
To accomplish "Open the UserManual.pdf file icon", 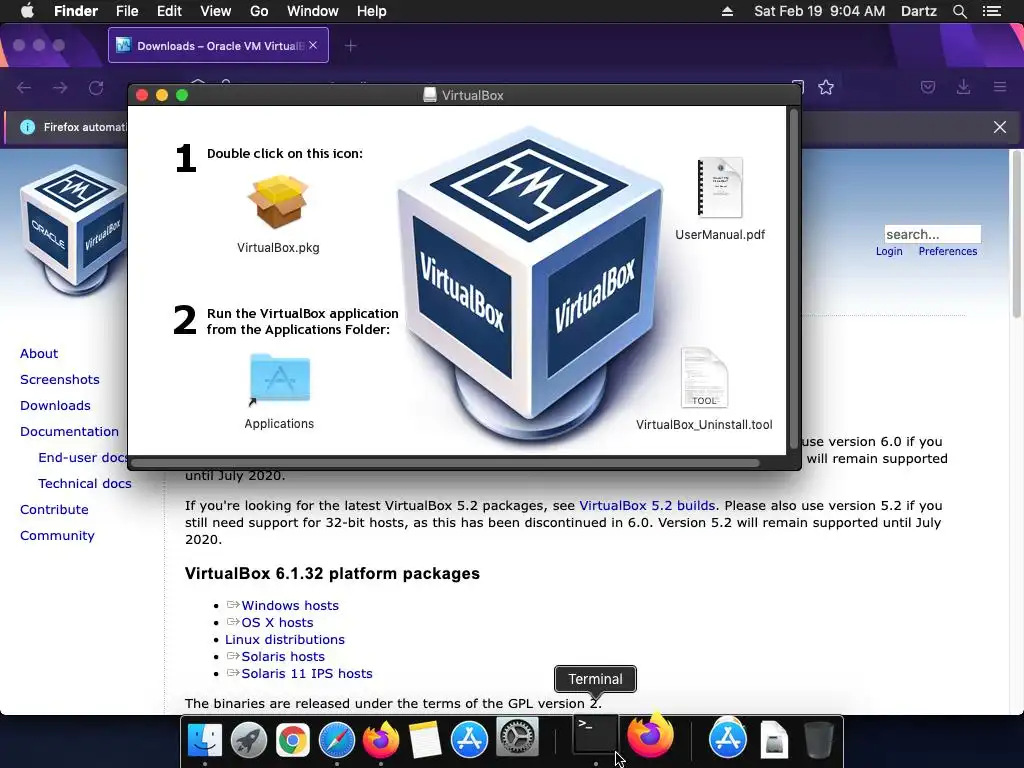I will (720, 188).
